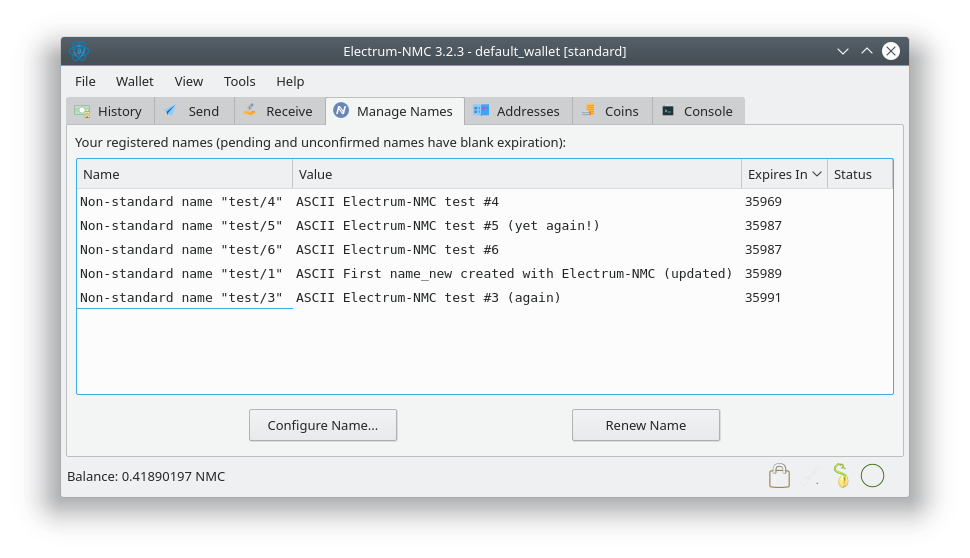The width and height of the screenshot is (970, 558).
Task: Sort by the Expires In column
Action: [x=784, y=174]
